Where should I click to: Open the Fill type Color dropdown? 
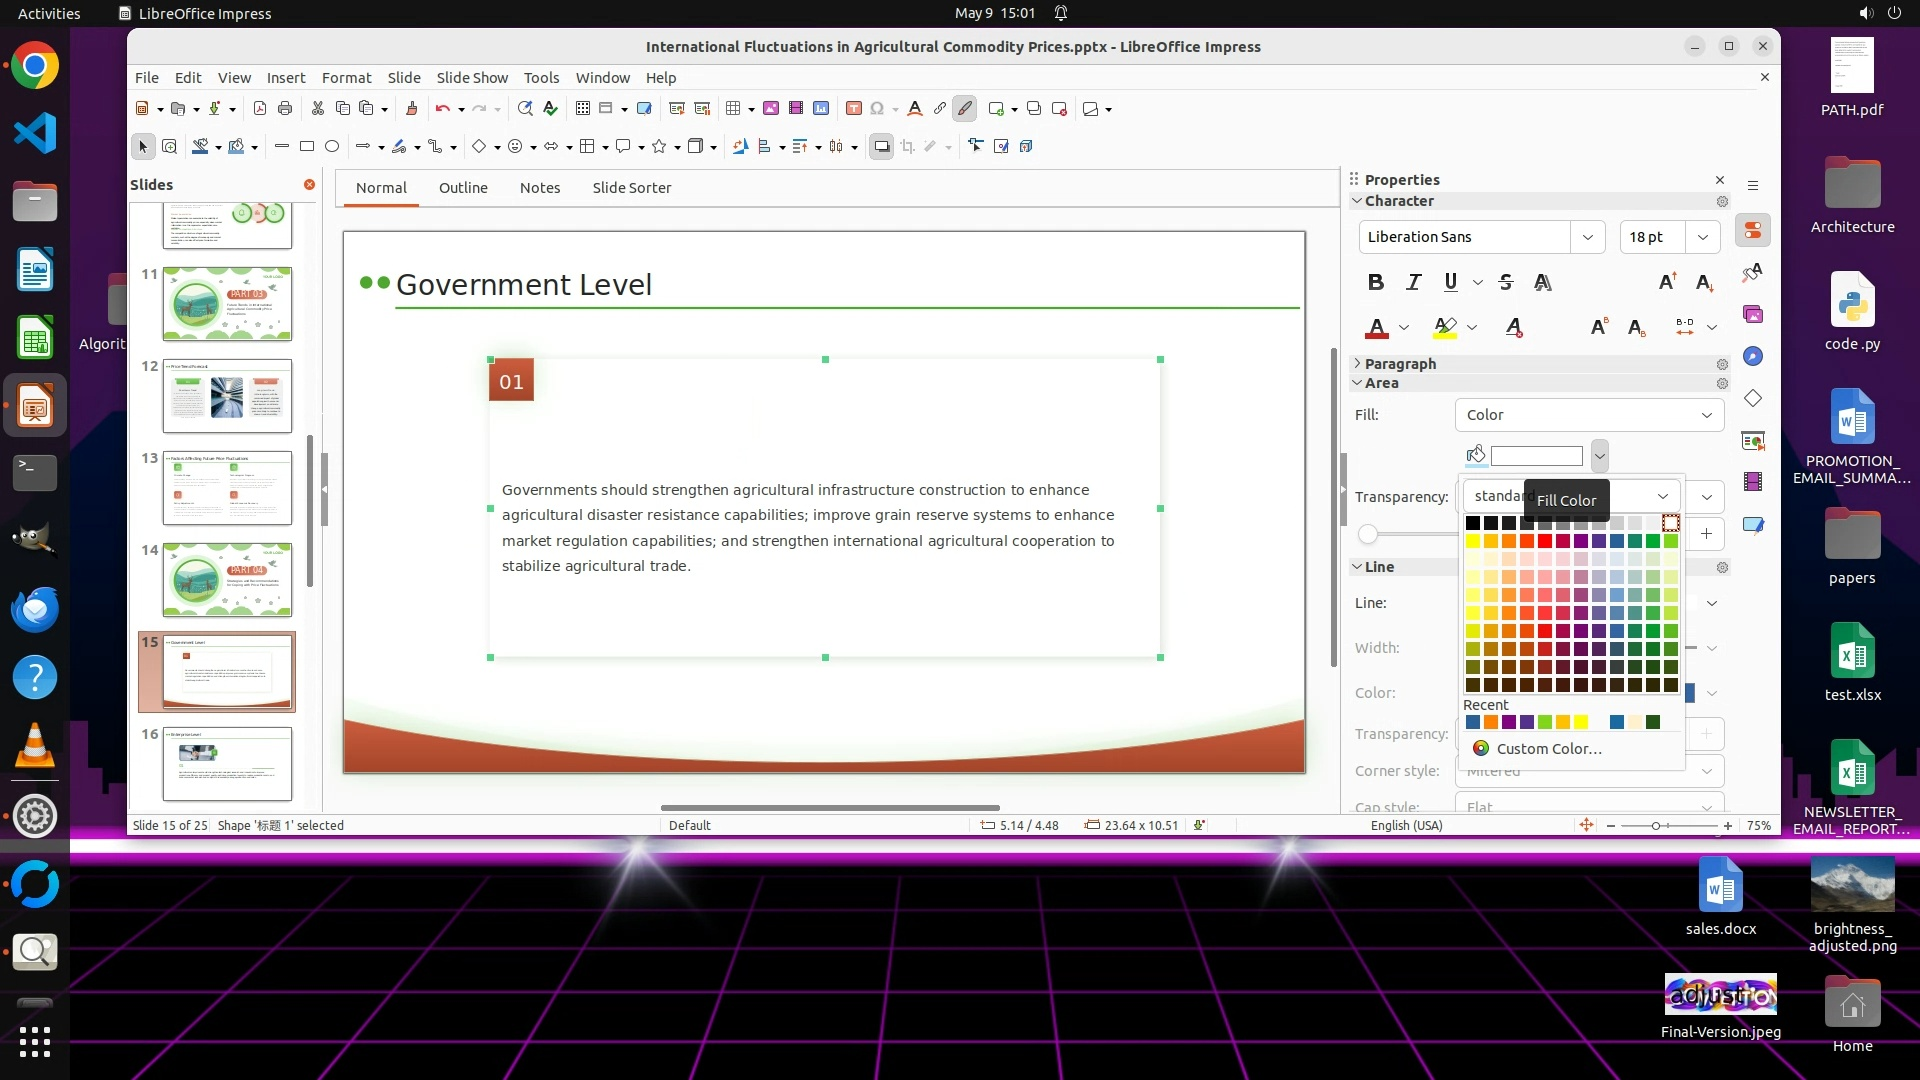(x=1589, y=415)
